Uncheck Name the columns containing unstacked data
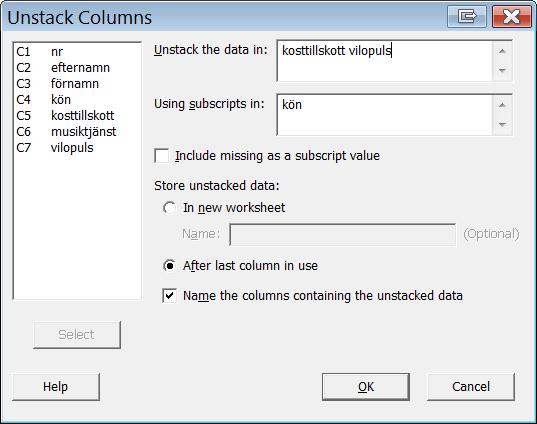Viewport: 537px width, 424px height. point(170,296)
